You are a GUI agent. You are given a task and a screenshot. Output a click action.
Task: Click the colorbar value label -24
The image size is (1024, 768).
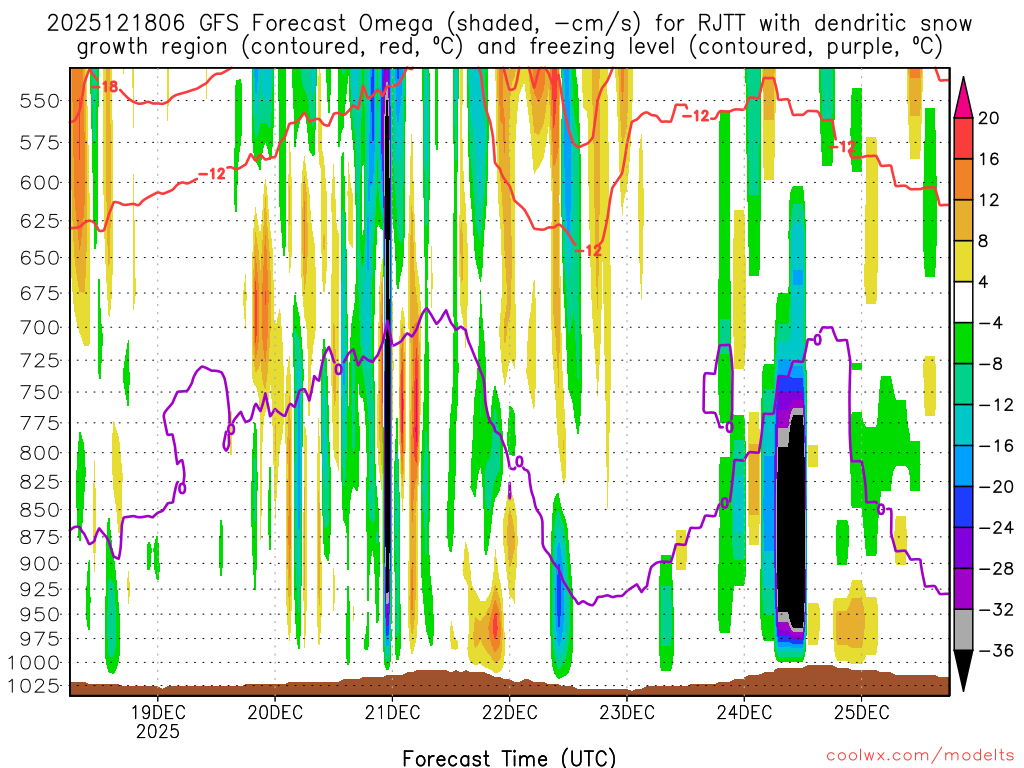pyautogui.click(x=996, y=528)
